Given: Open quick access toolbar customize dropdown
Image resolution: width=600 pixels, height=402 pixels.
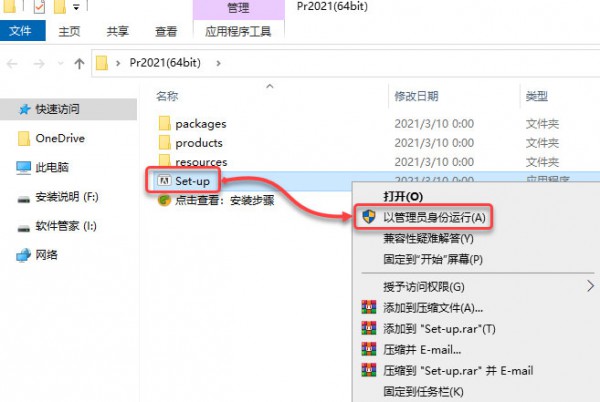Looking at the screenshot, I should pos(77,7).
